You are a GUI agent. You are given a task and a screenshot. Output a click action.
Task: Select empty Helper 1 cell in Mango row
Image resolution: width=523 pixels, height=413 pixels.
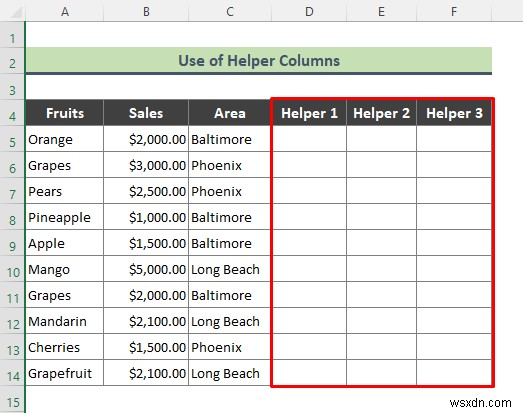click(x=309, y=269)
